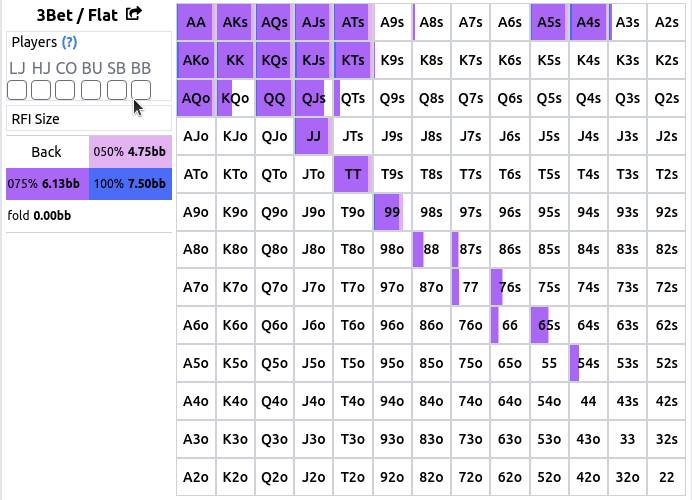Click the AA hand cell
Image resolution: width=692 pixels, height=500 pixels.
(197, 22)
